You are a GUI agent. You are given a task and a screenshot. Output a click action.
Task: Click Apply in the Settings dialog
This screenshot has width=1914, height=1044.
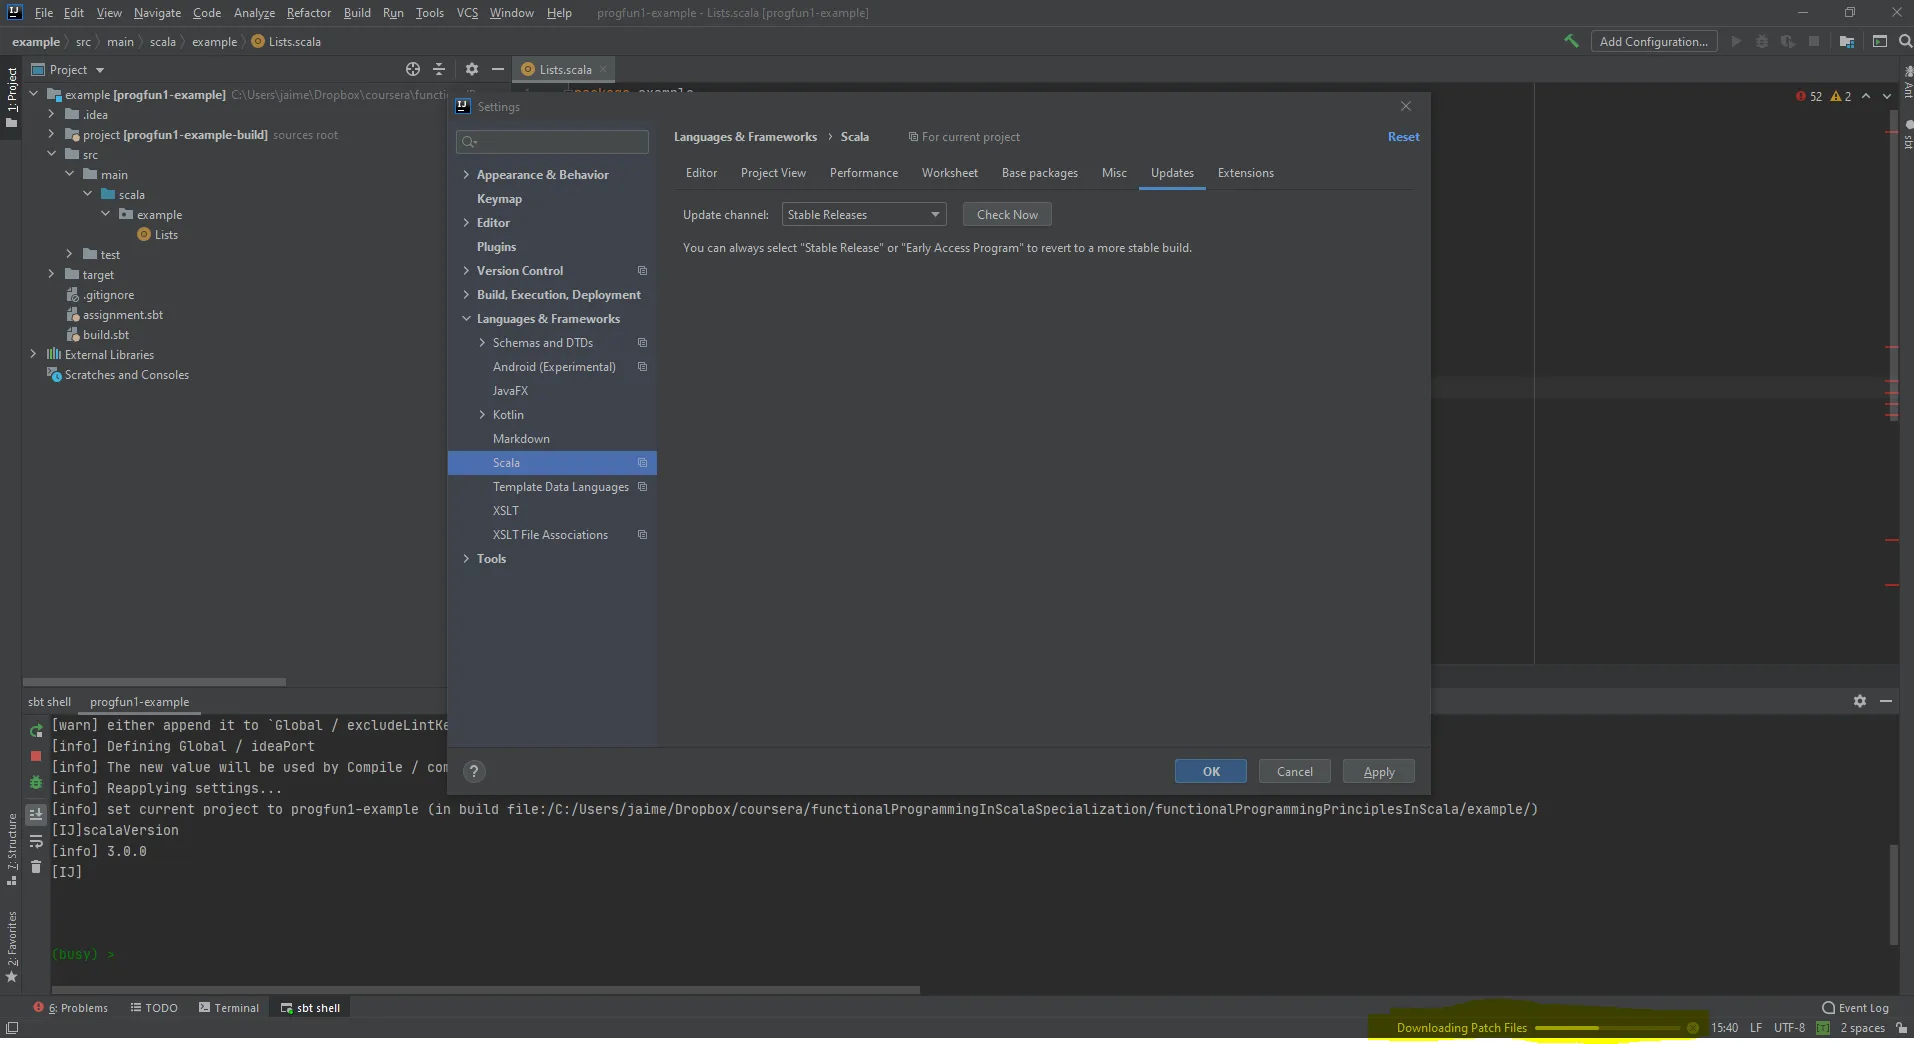click(1379, 771)
